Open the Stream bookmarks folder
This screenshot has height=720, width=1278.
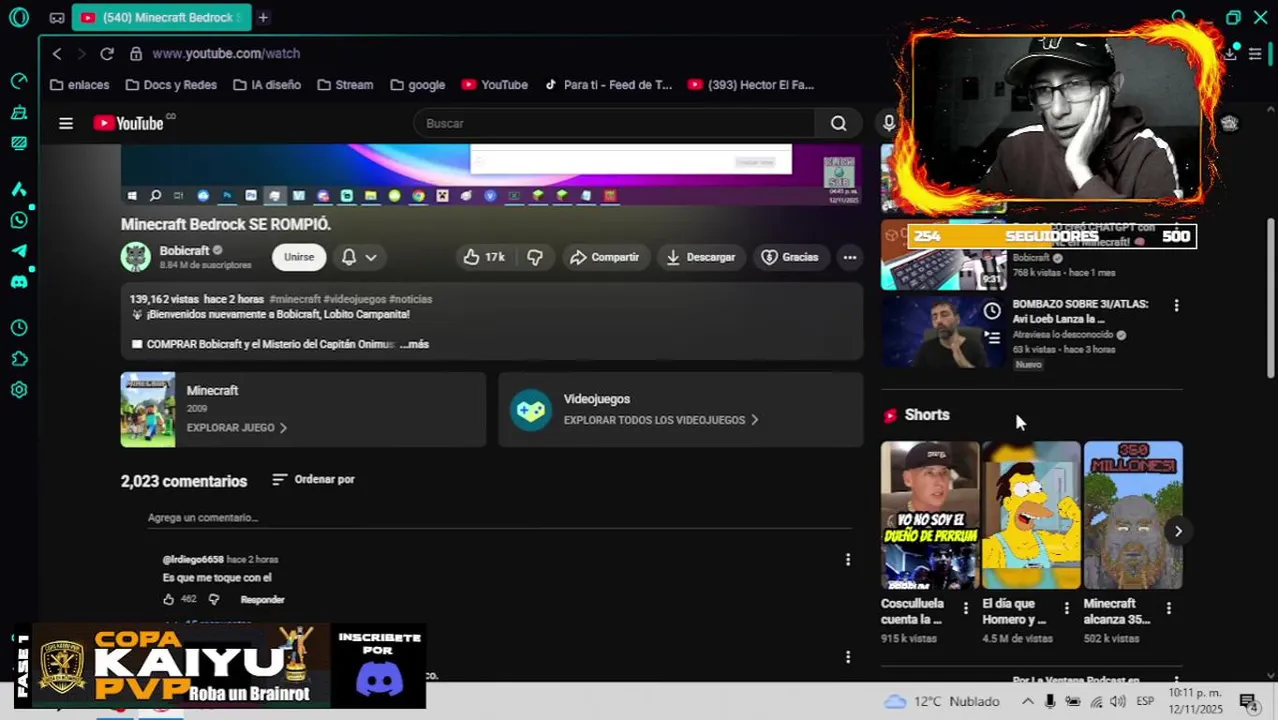coord(345,85)
